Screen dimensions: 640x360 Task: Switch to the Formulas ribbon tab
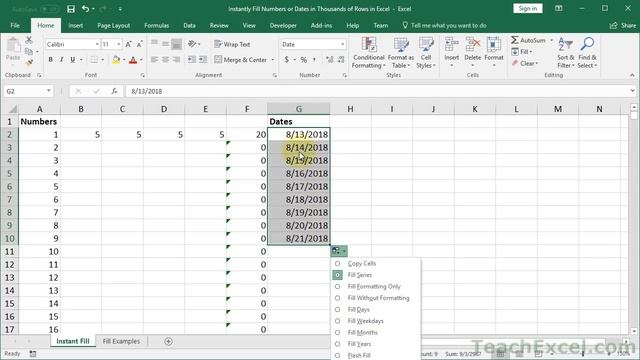(157, 25)
